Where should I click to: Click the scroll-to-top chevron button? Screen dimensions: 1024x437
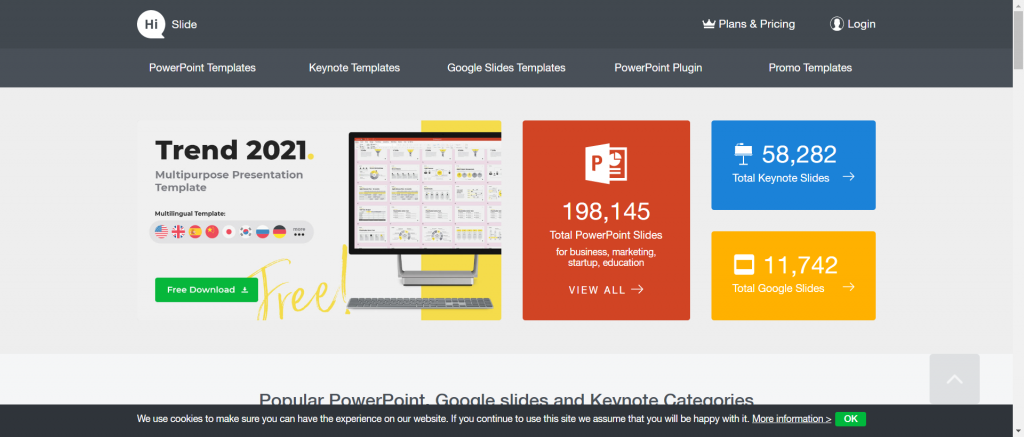pyautogui.click(x=954, y=379)
